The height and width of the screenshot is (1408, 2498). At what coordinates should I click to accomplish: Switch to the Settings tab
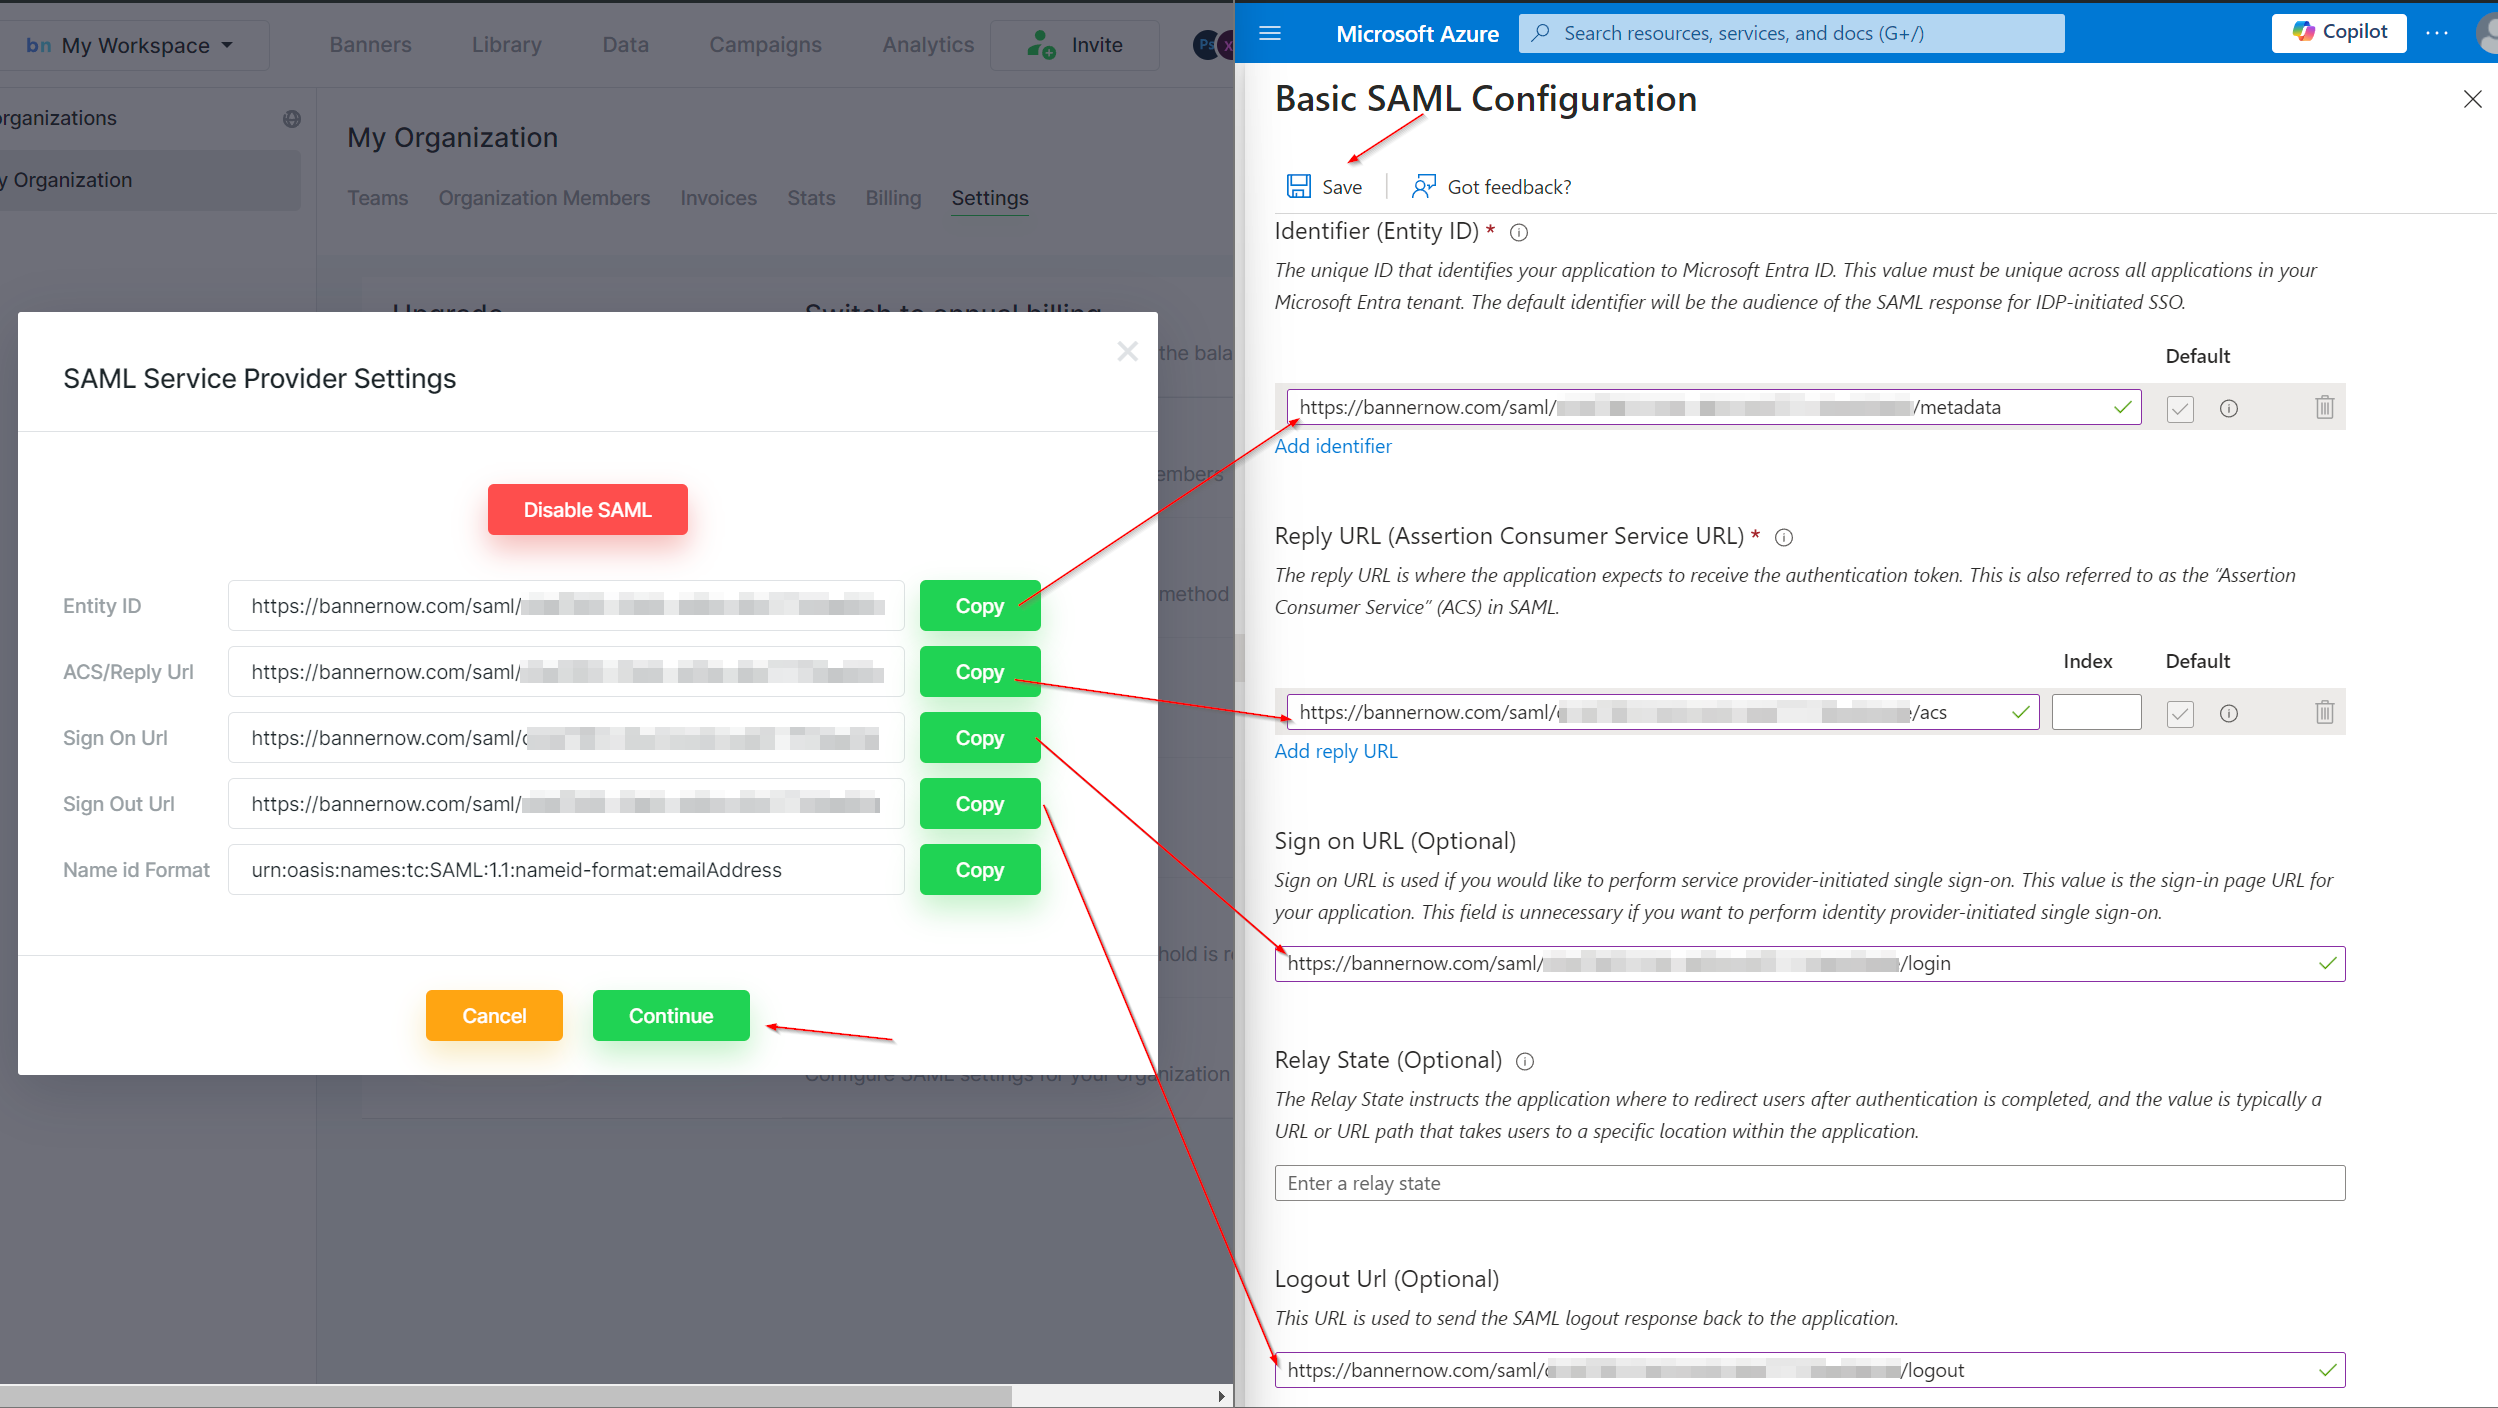(x=990, y=198)
